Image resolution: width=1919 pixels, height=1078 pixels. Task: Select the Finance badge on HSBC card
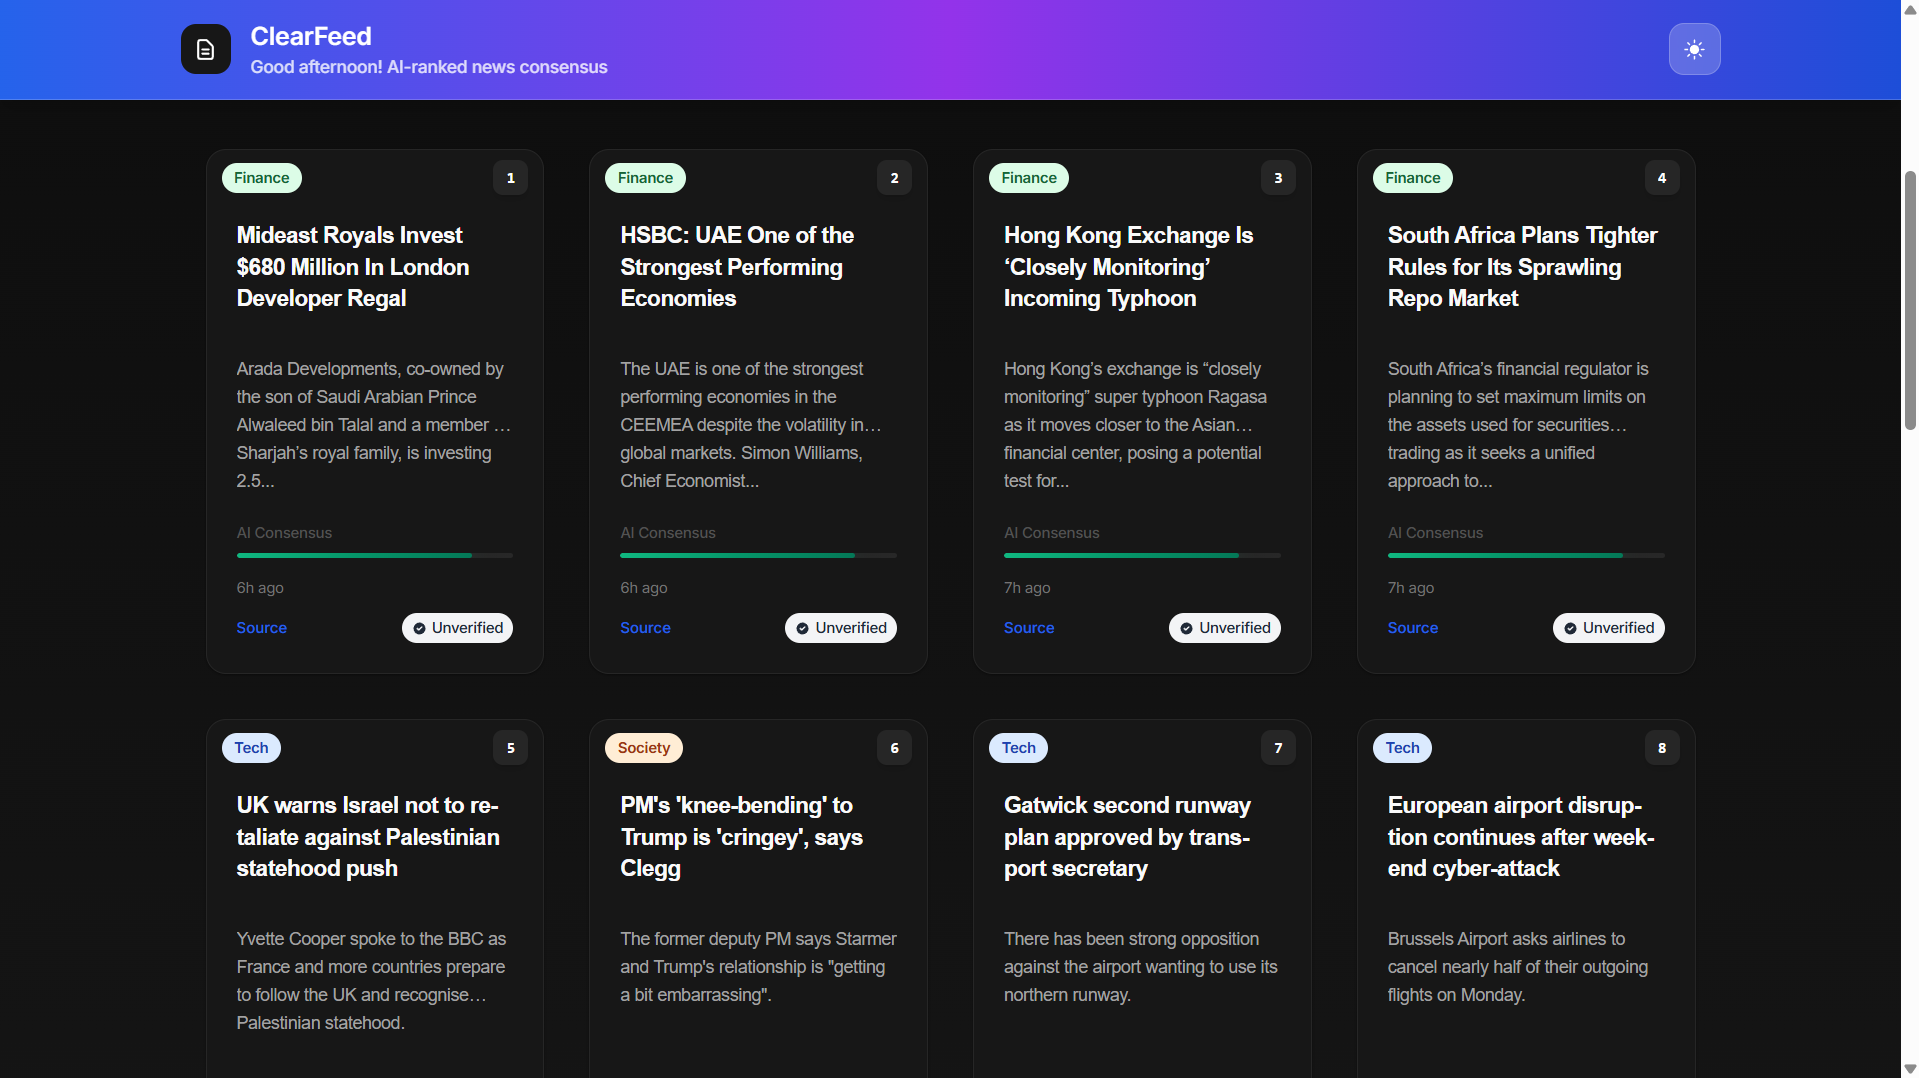[645, 178]
